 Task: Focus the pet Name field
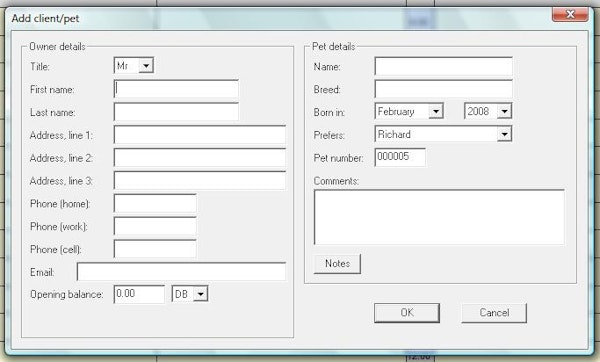pos(443,66)
